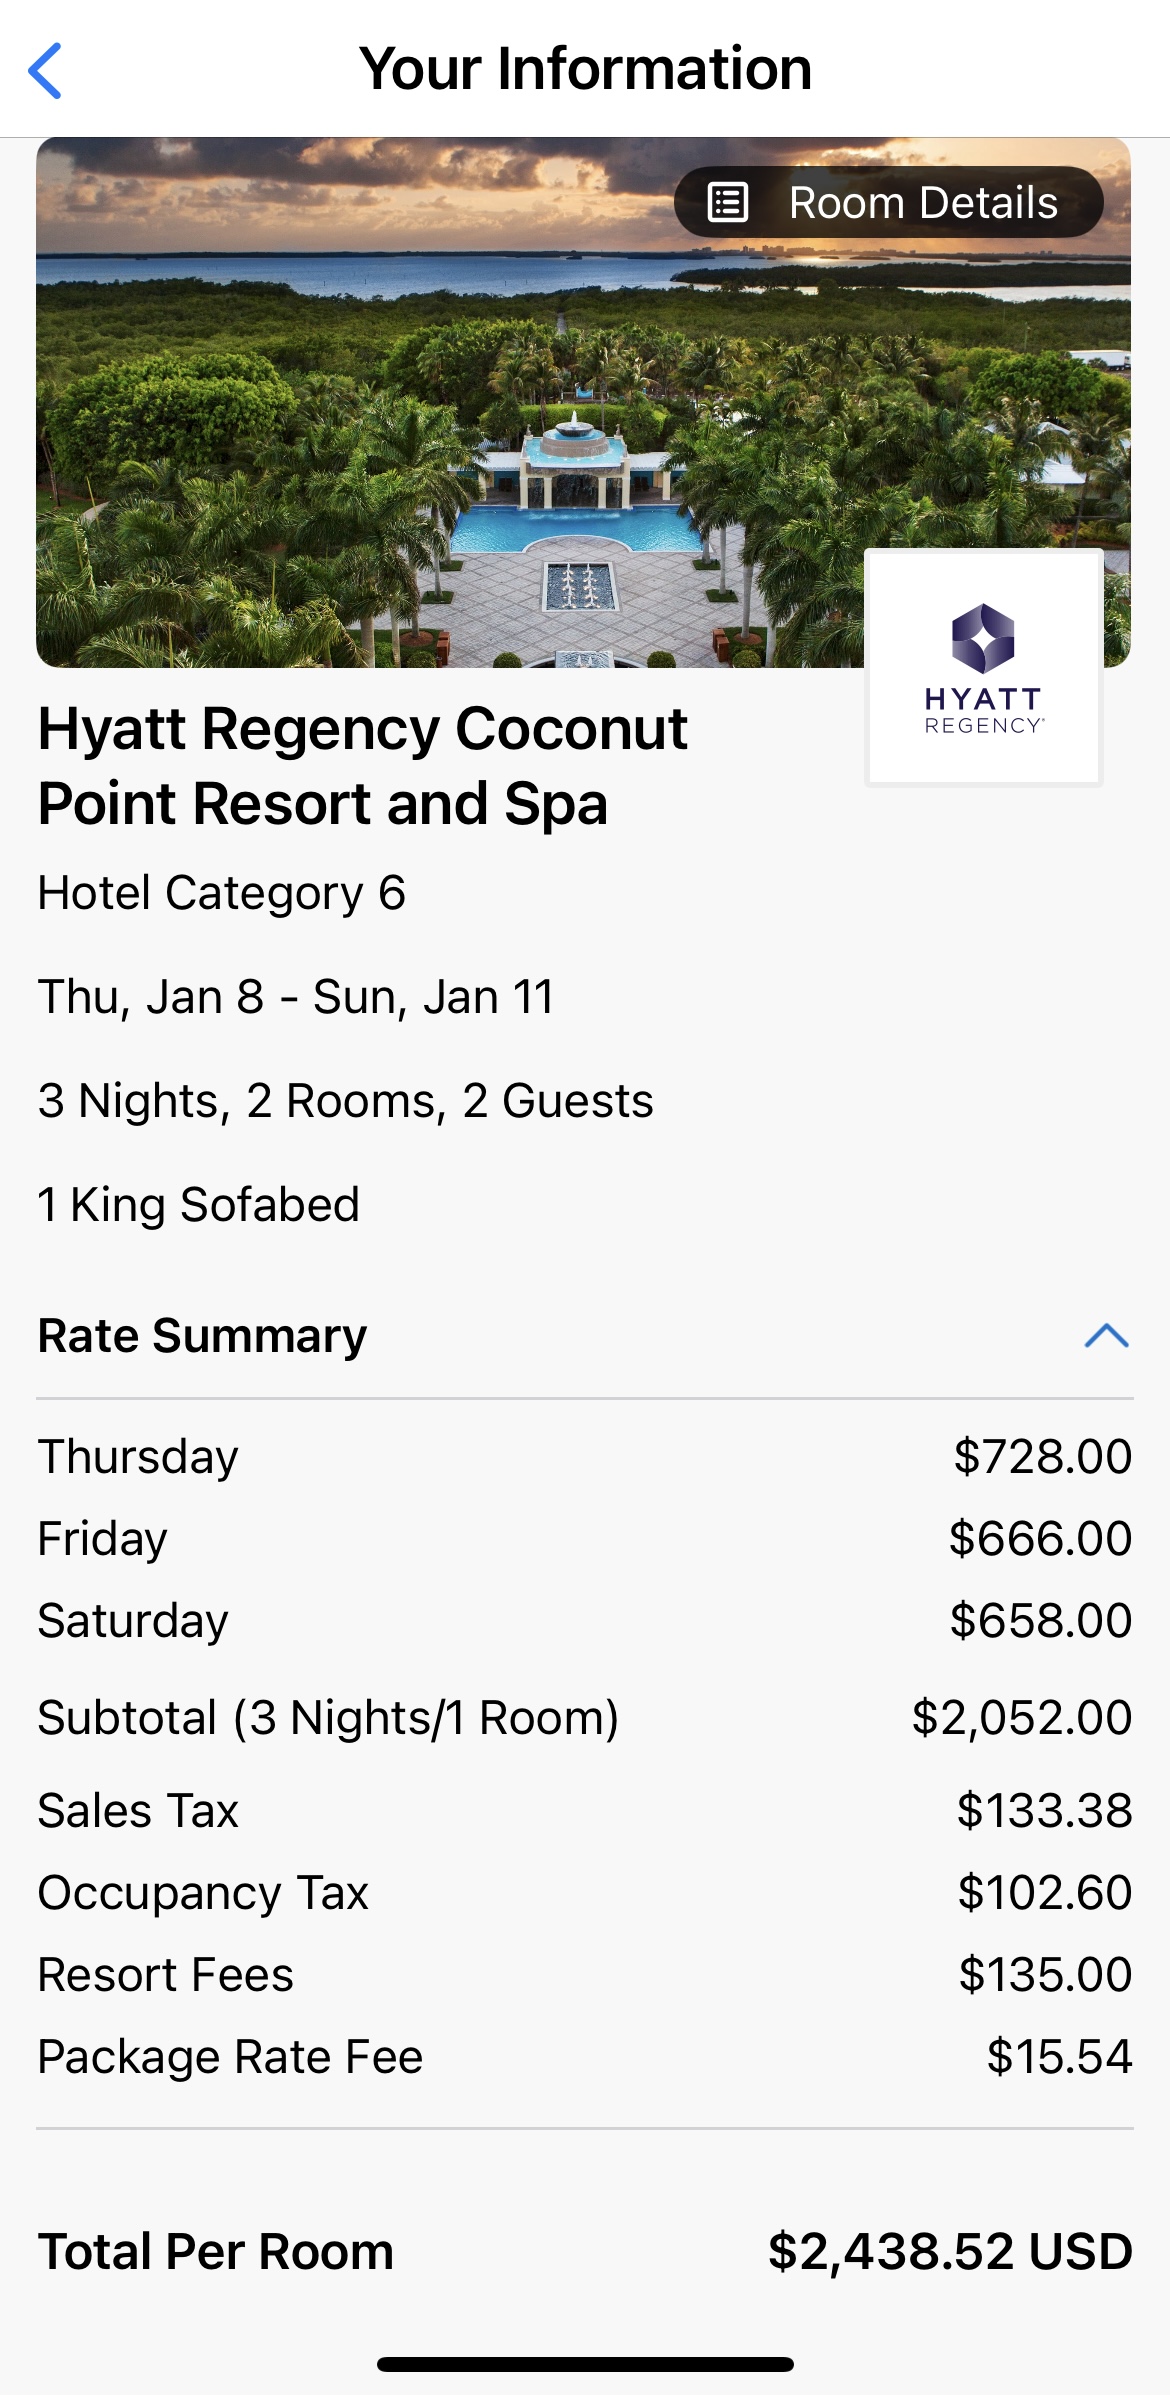This screenshot has height=2395, width=1170.
Task: Select the hotel name Hyatt Regency Coconut Point
Action: pyautogui.click(x=362, y=766)
